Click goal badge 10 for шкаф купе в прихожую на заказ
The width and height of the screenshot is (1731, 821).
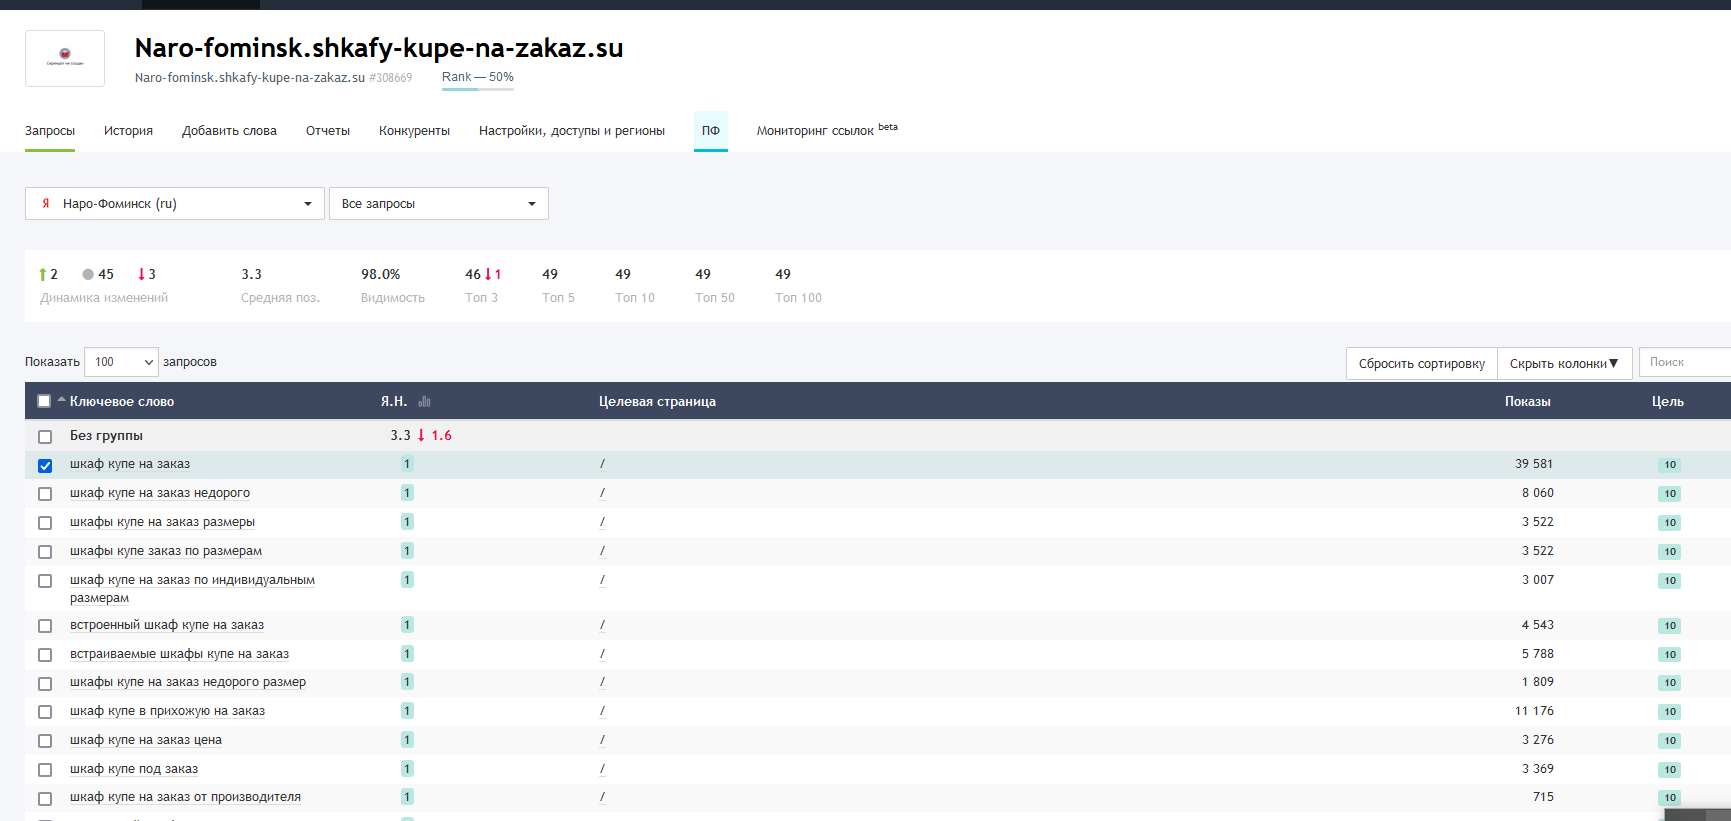(1669, 712)
